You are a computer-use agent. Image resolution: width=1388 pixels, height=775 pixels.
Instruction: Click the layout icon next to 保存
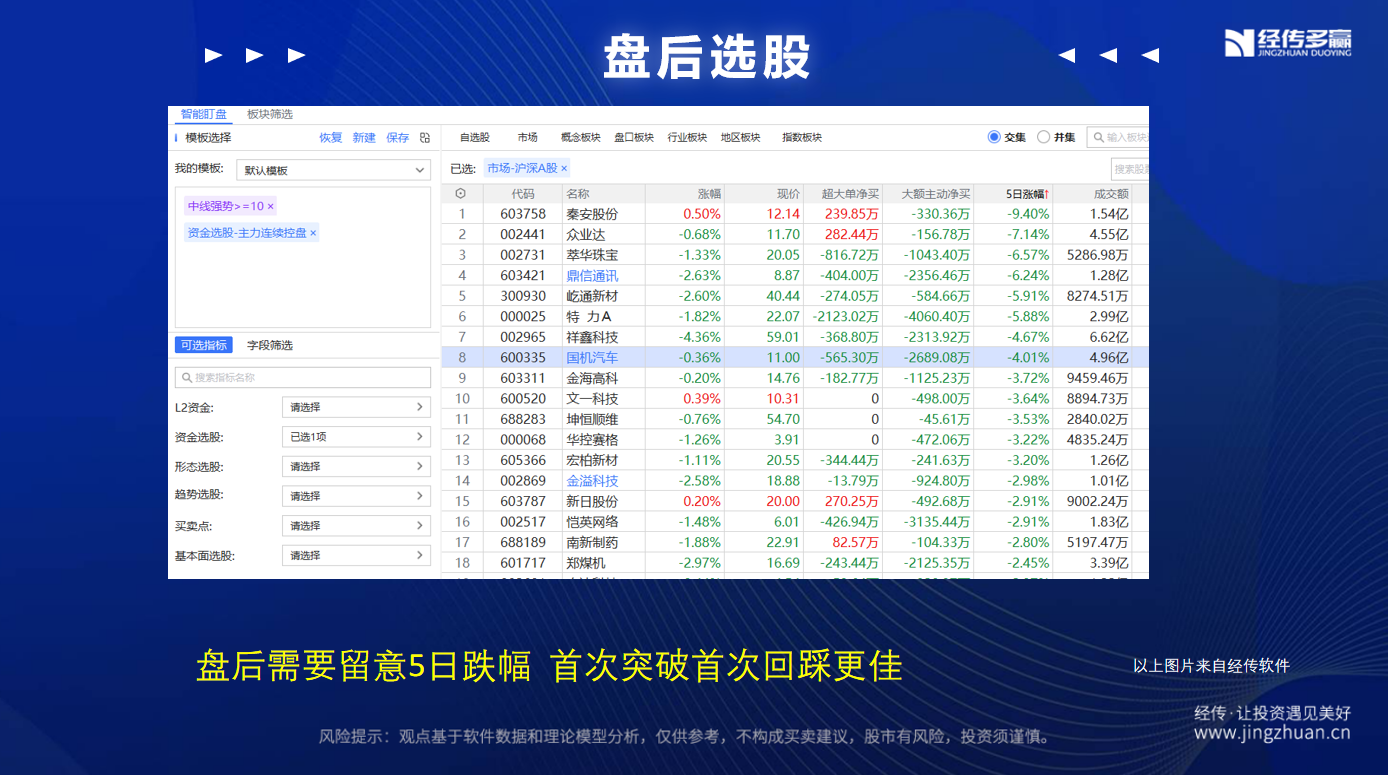(425, 138)
